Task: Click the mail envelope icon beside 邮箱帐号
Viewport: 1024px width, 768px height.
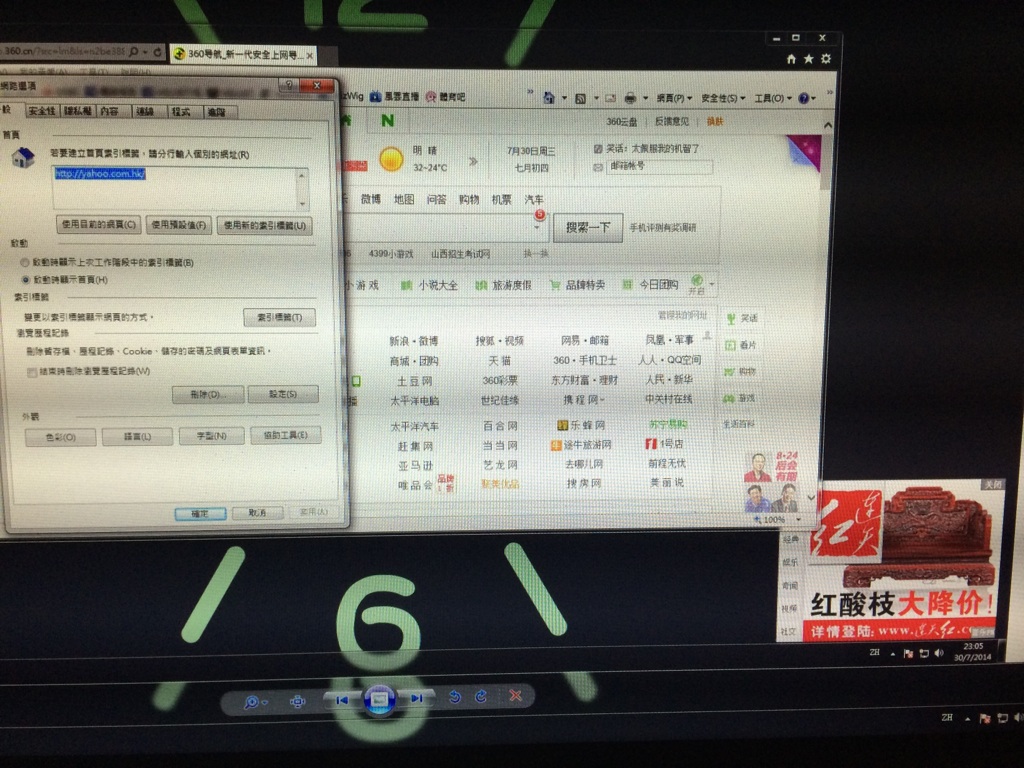Action: point(598,168)
